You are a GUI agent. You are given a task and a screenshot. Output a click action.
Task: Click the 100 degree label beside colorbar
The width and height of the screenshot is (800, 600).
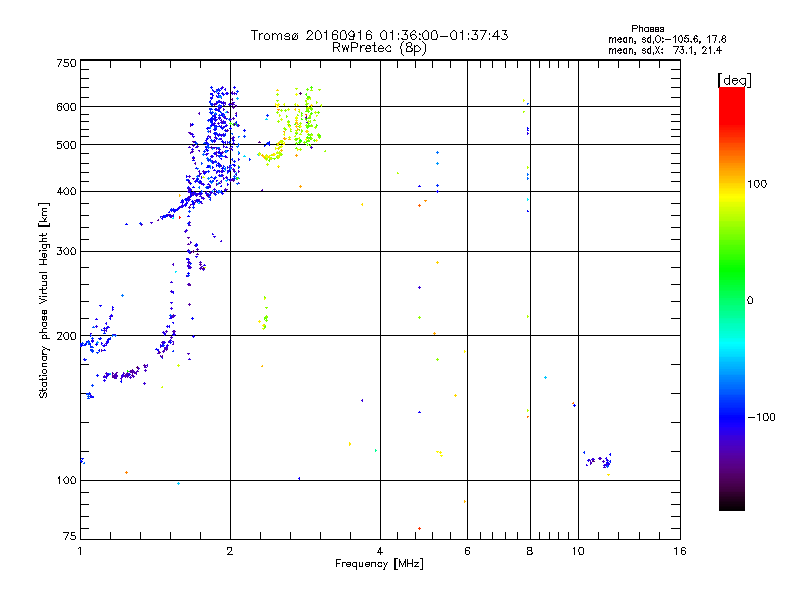pos(757,184)
